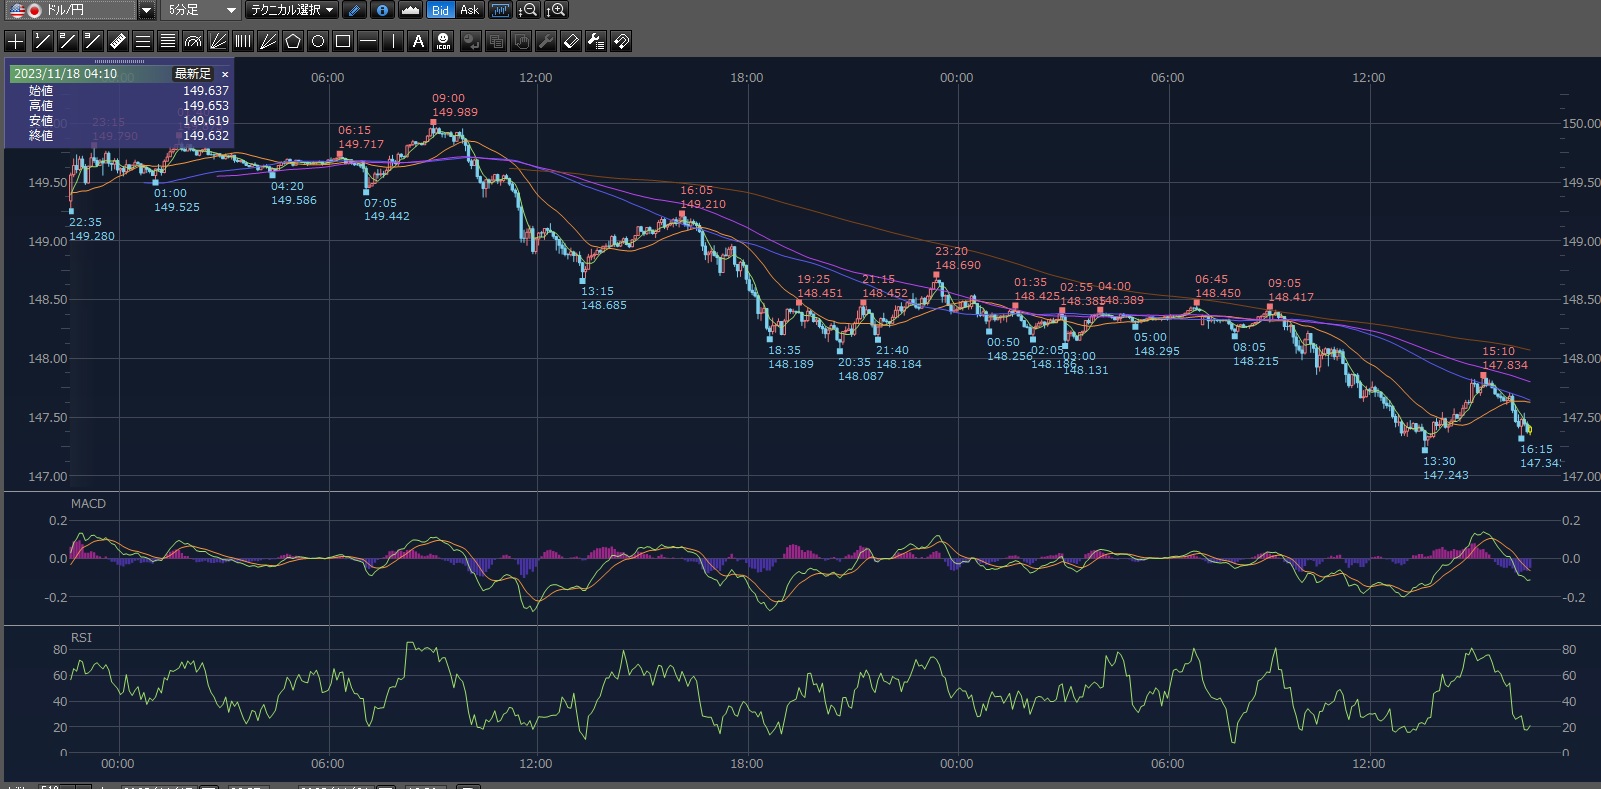Select the Fibonacci fan tool
1601x789 pixels.
tap(218, 41)
